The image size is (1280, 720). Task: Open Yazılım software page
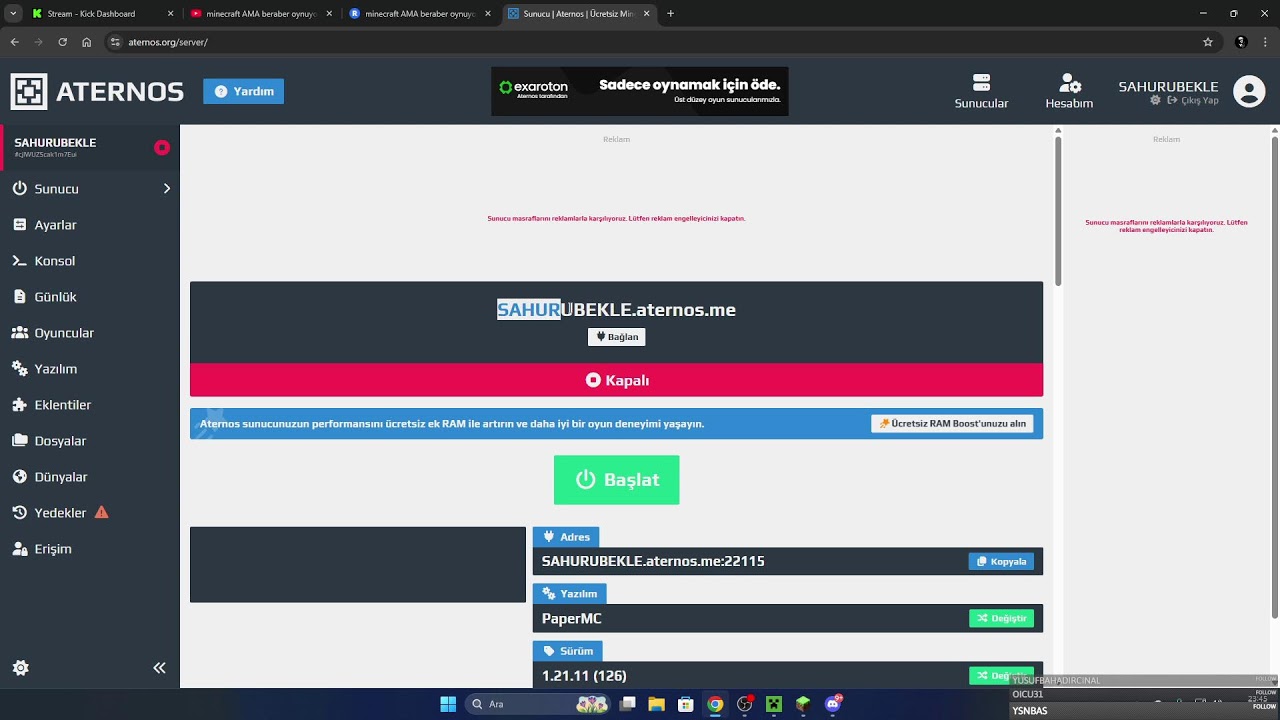[90, 369]
